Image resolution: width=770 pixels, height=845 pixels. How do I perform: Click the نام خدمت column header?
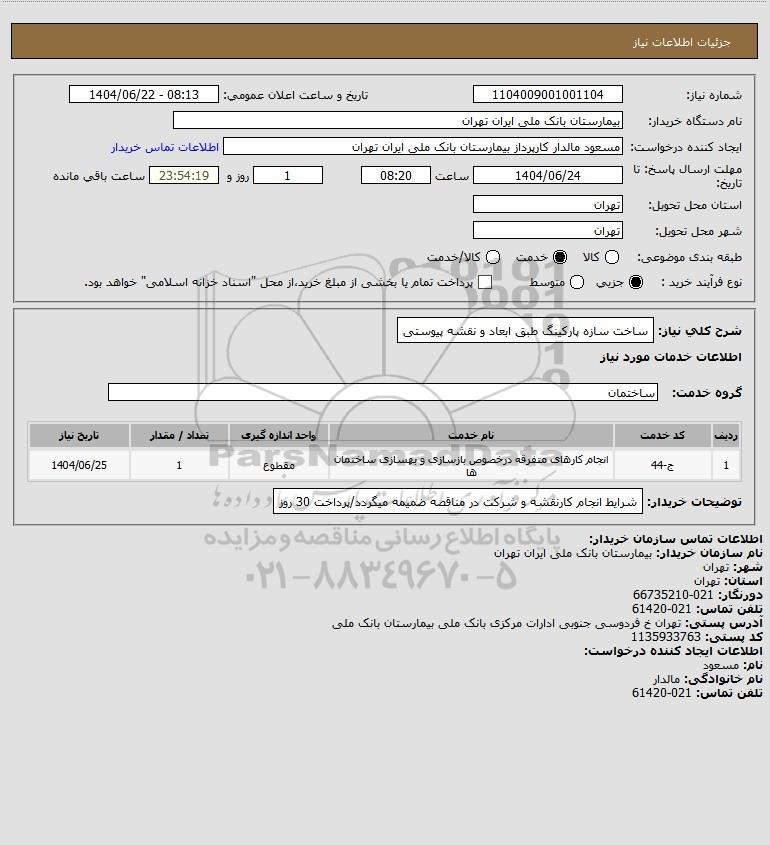click(x=471, y=435)
